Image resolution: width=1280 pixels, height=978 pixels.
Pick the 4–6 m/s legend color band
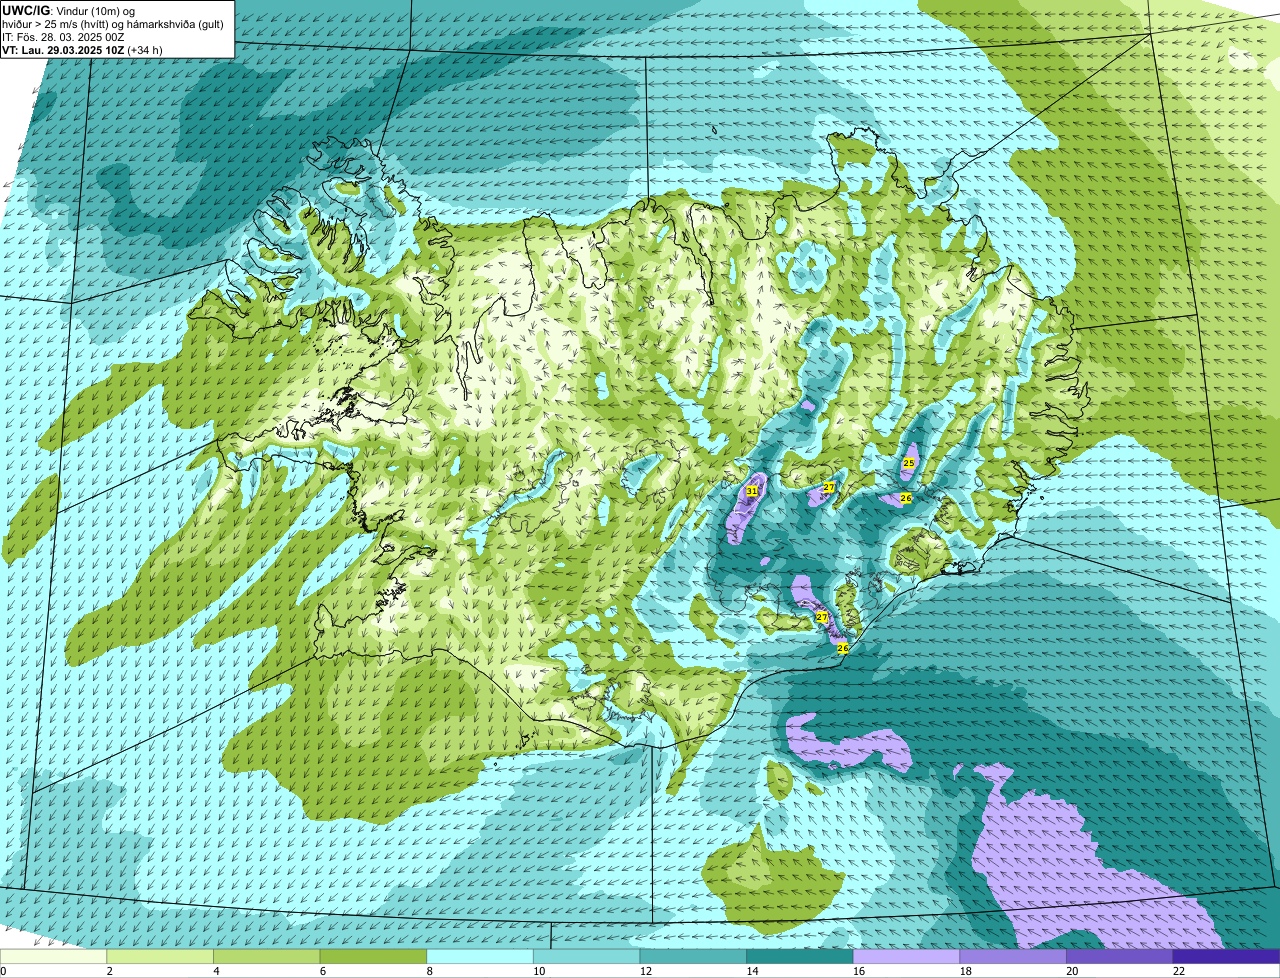tap(267, 957)
